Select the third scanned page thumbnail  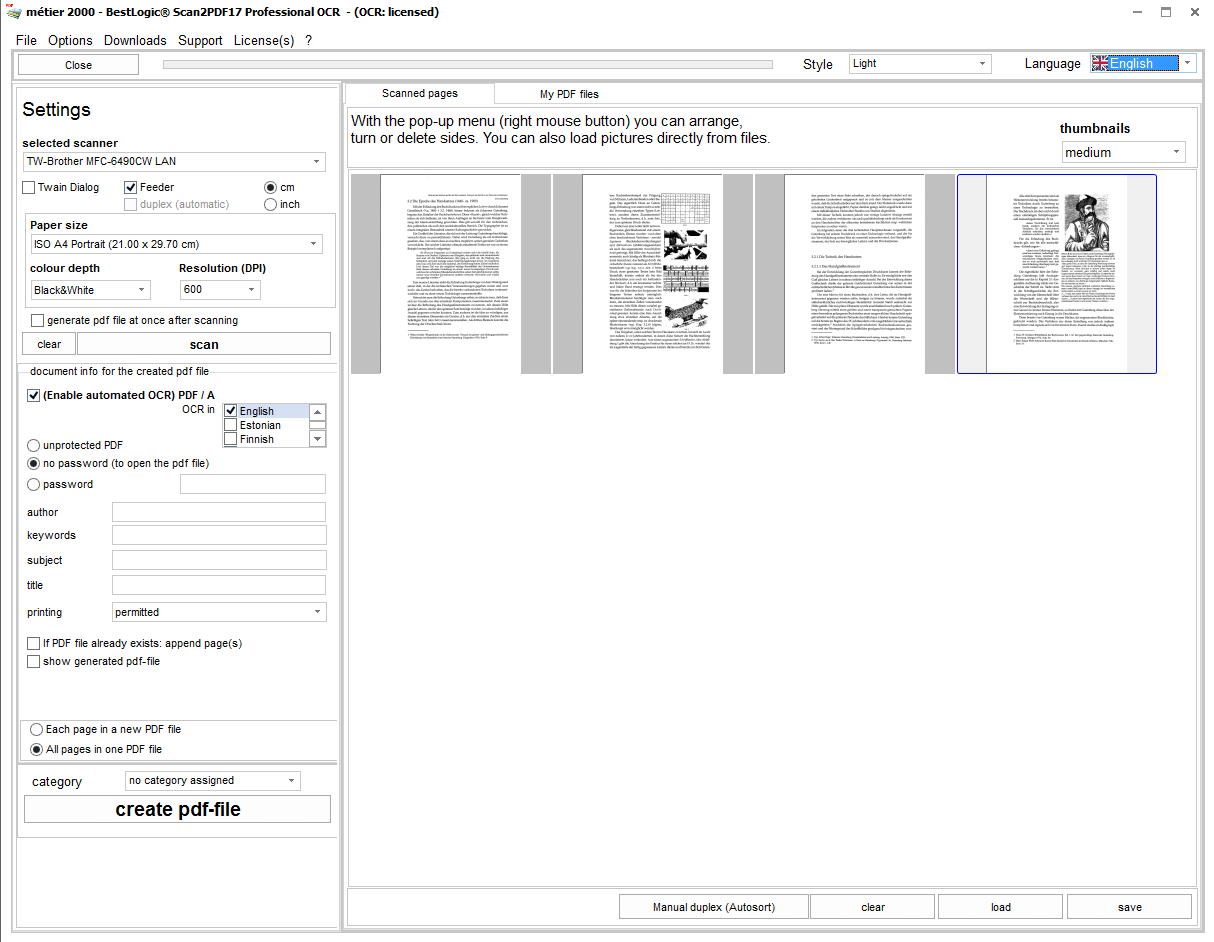tap(855, 274)
